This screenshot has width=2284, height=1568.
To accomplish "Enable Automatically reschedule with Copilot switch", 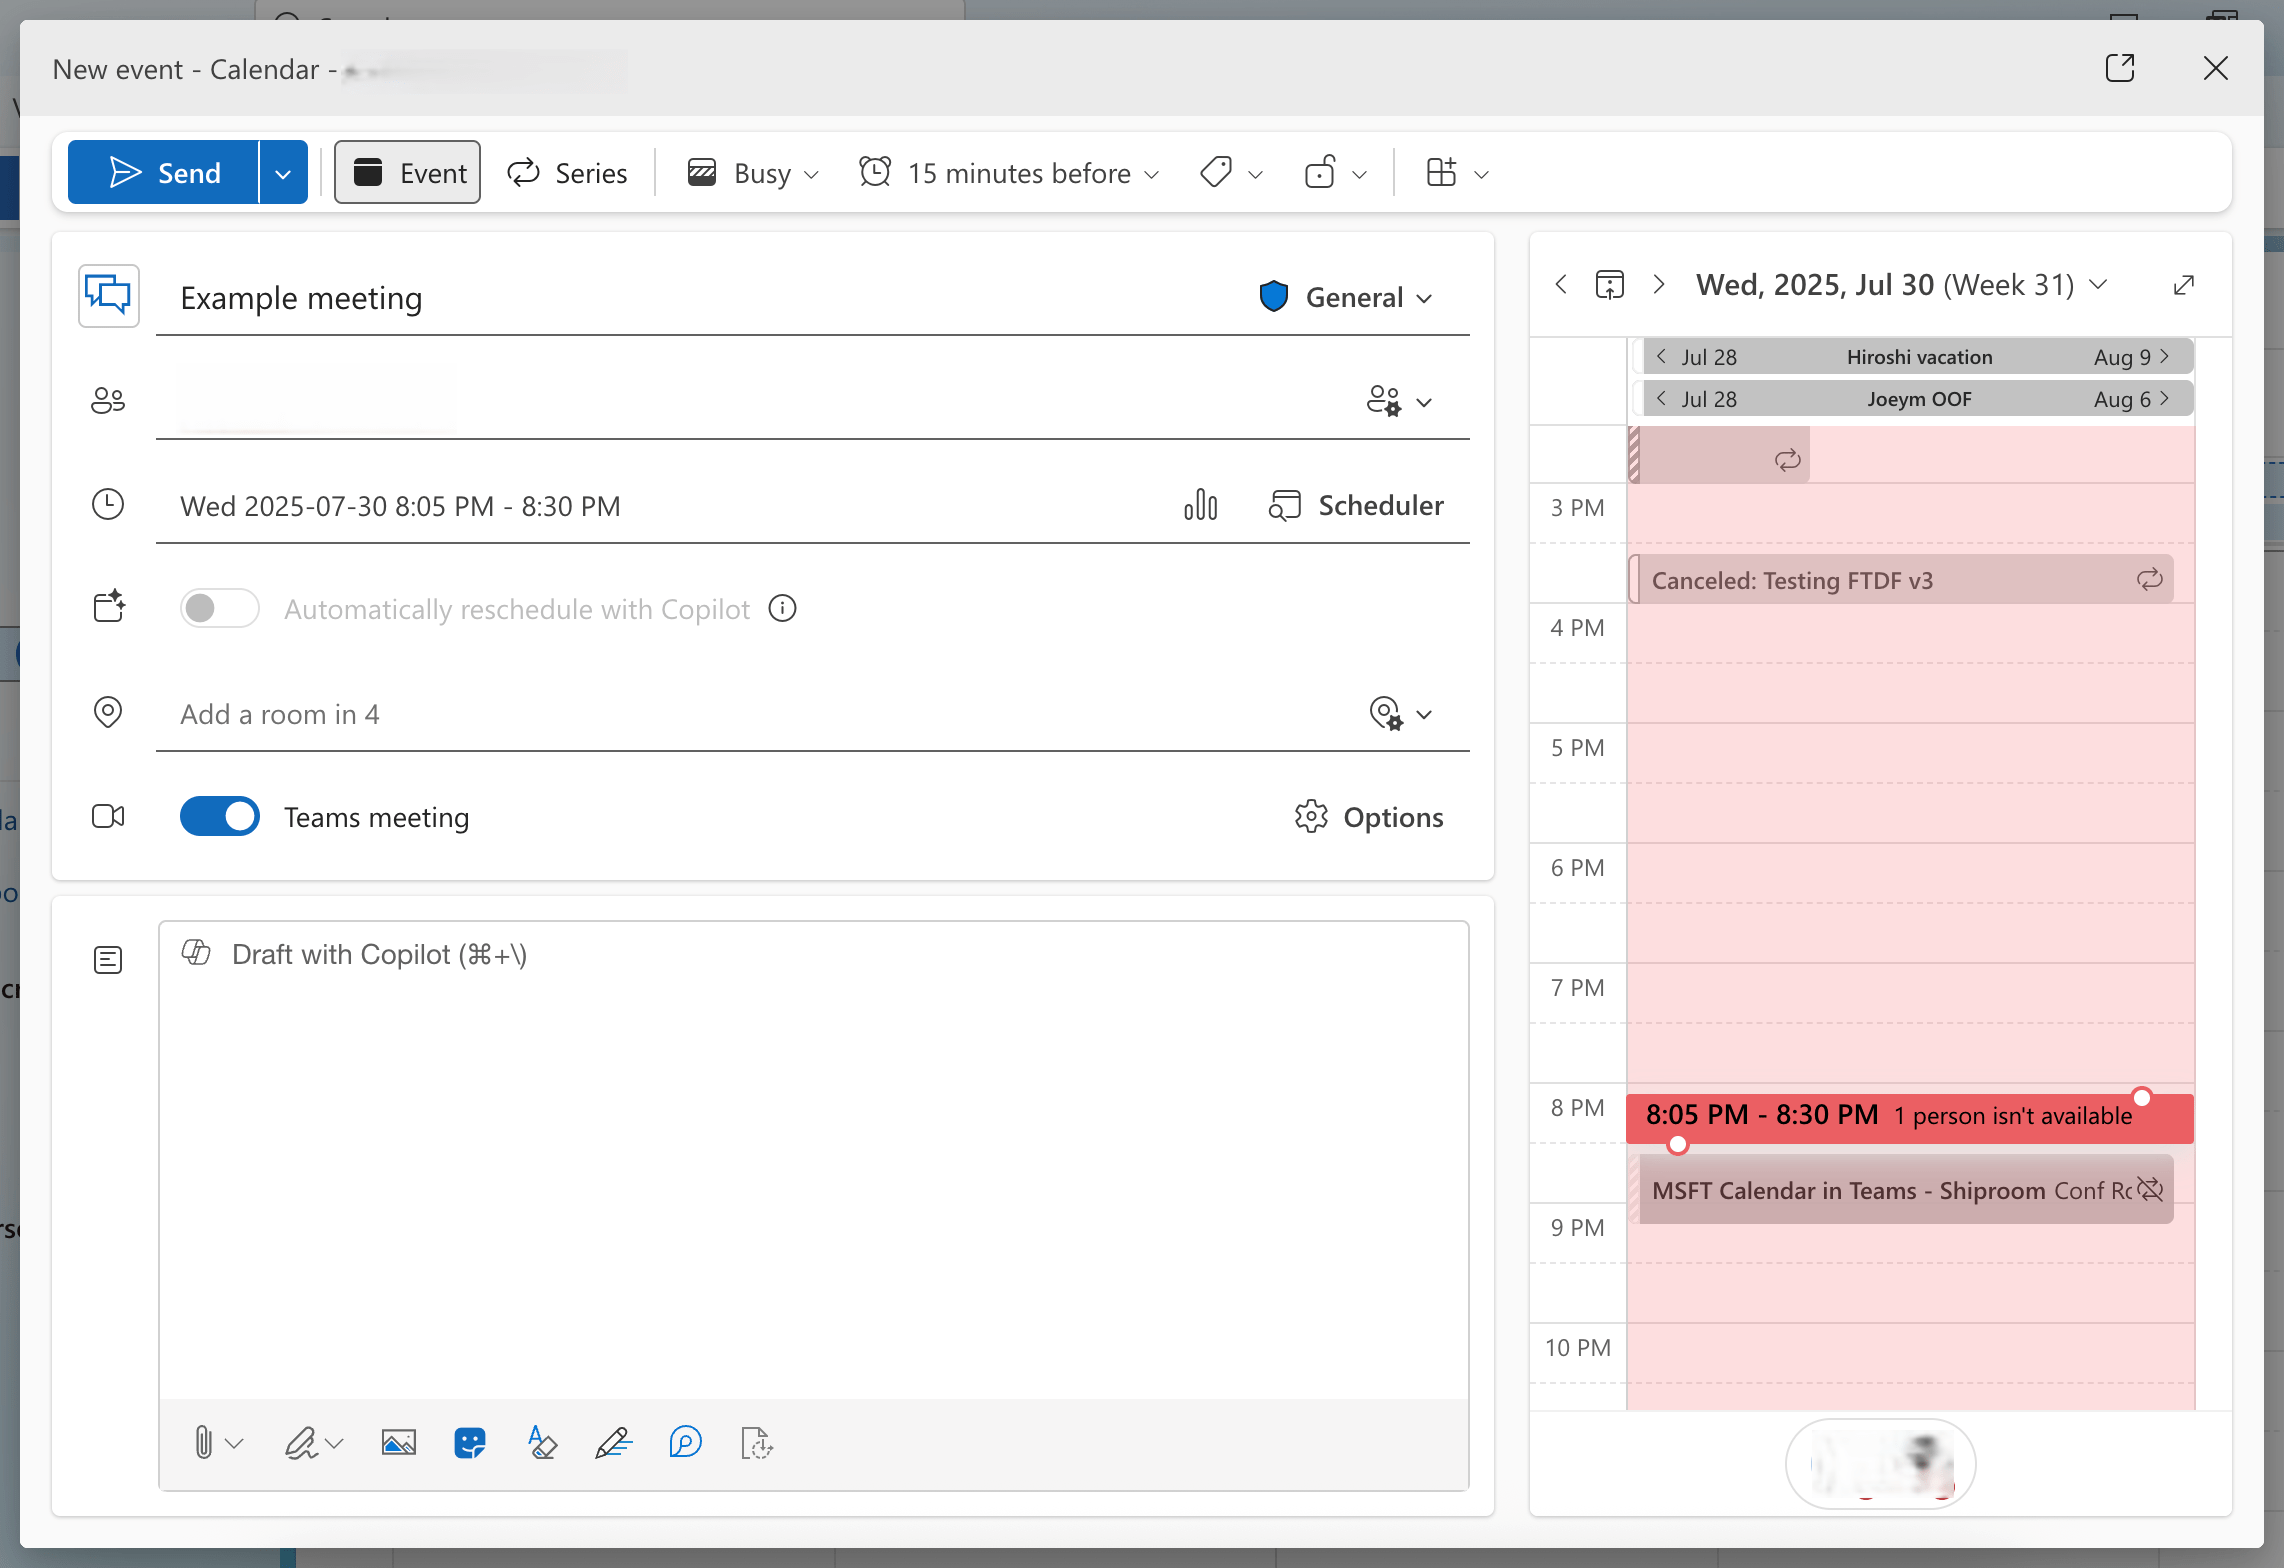I will coord(220,608).
